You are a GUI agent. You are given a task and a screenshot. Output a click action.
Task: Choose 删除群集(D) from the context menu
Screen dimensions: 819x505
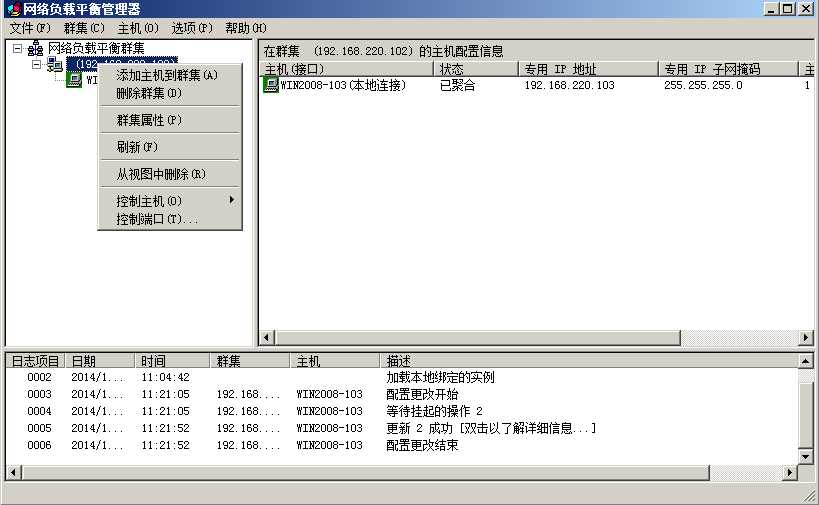(170, 93)
